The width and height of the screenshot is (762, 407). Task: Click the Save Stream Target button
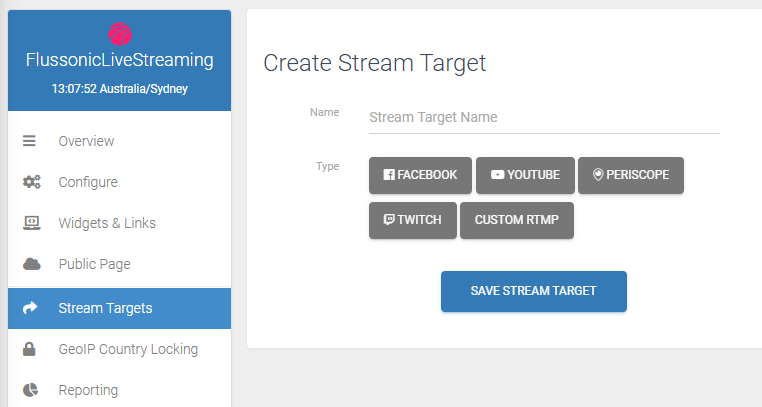(x=534, y=291)
